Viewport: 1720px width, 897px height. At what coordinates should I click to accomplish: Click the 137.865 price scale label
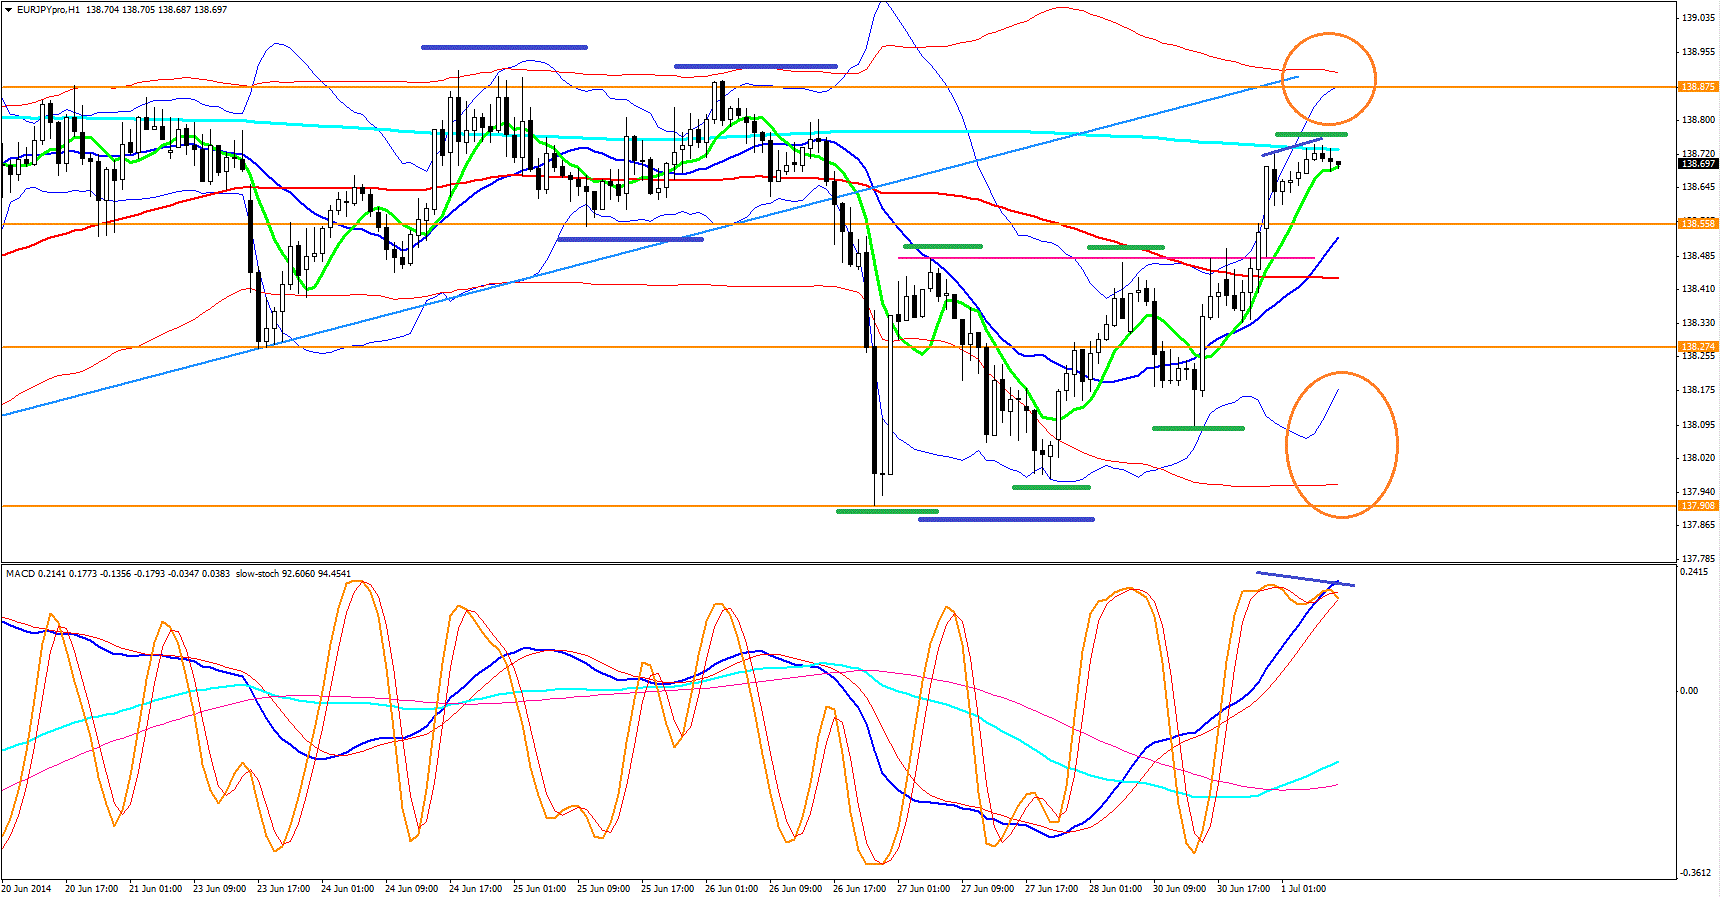coord(1698,525)
